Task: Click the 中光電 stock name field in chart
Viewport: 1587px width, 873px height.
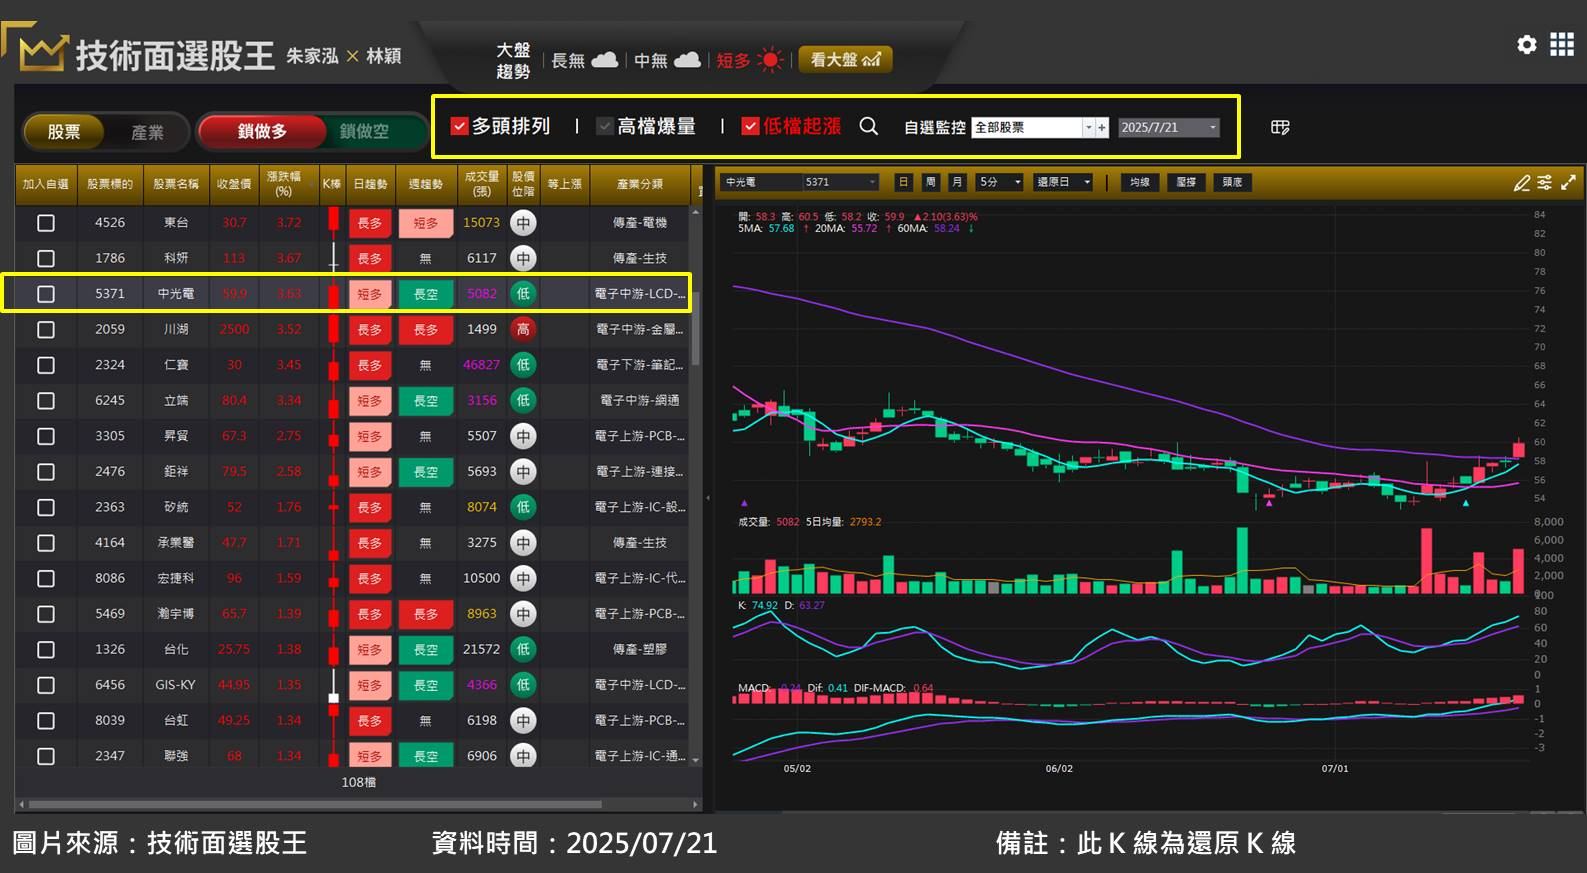Action: tap(761, 182)
